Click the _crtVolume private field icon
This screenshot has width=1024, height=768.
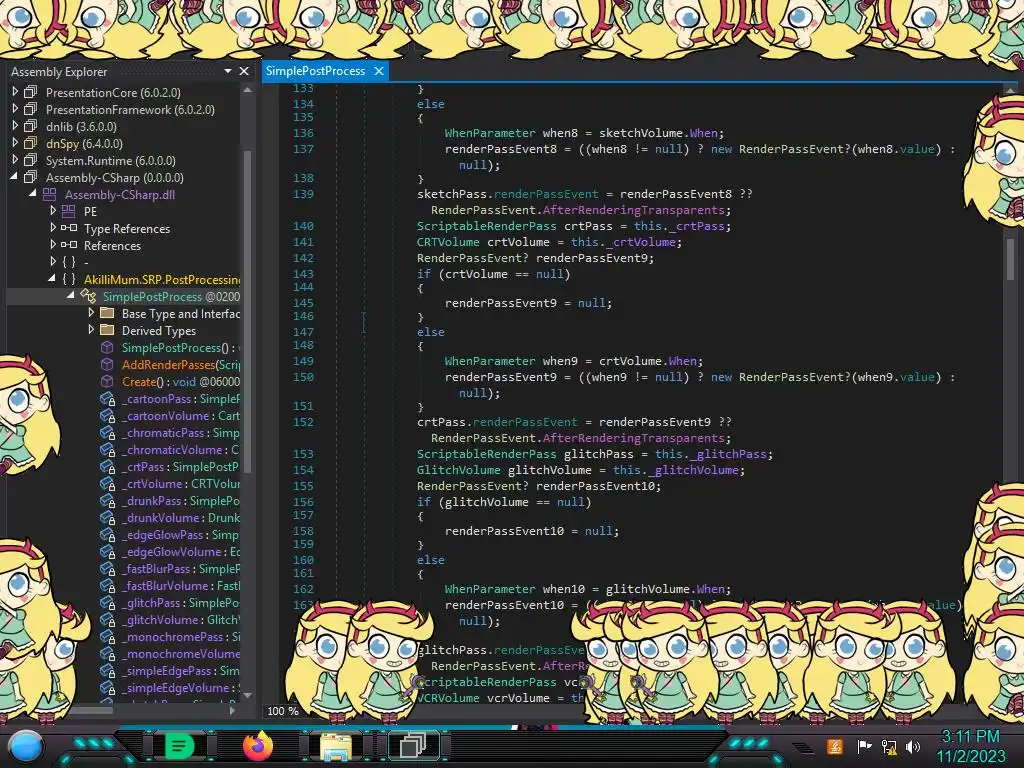[x=107, y=483]
